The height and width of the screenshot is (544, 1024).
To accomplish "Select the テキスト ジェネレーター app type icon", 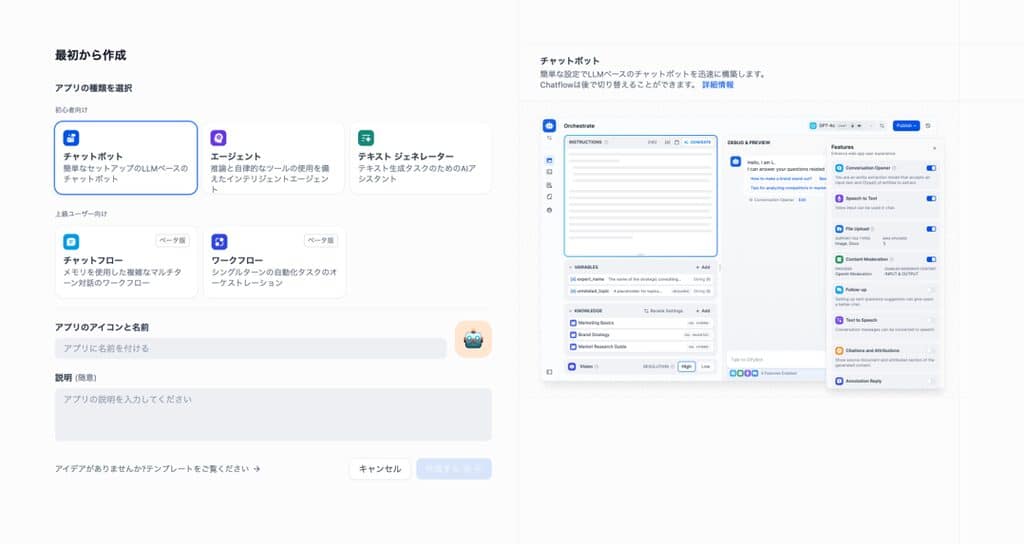I will 366,138.
